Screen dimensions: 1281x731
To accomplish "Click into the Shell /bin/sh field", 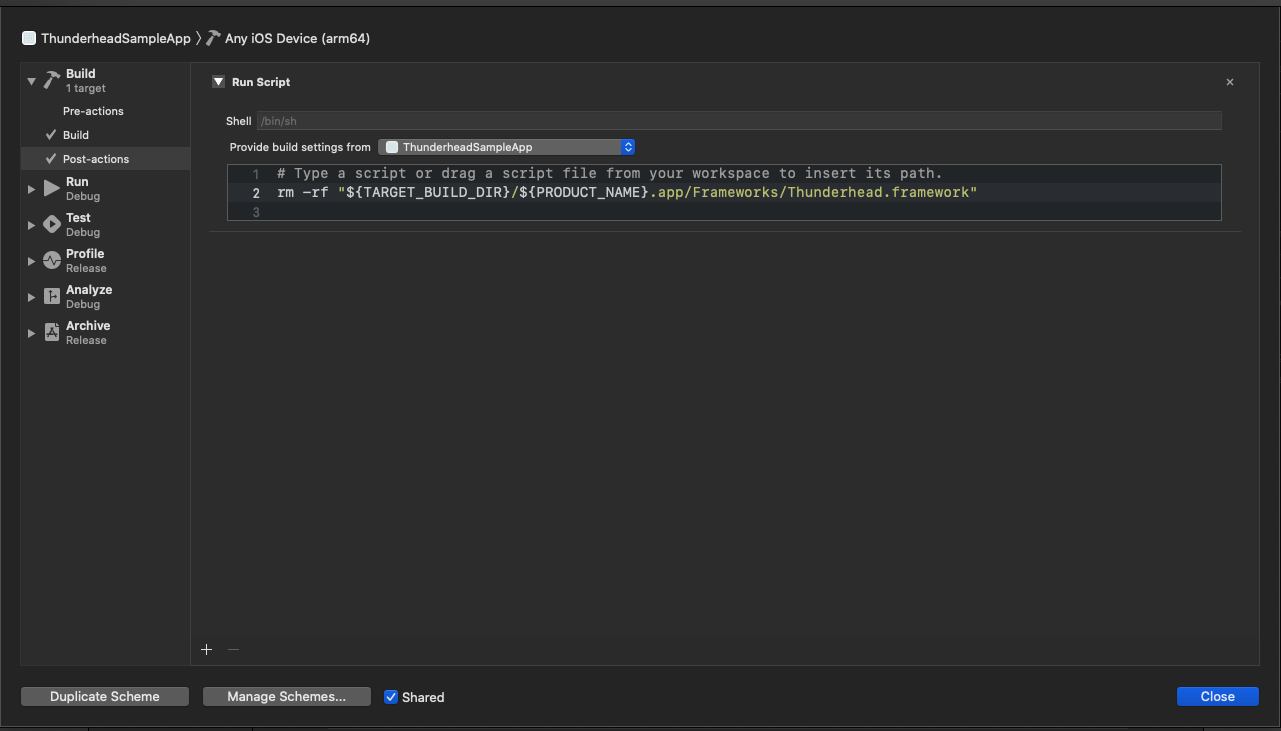I will pyautogui.click(x=739, y=121).
